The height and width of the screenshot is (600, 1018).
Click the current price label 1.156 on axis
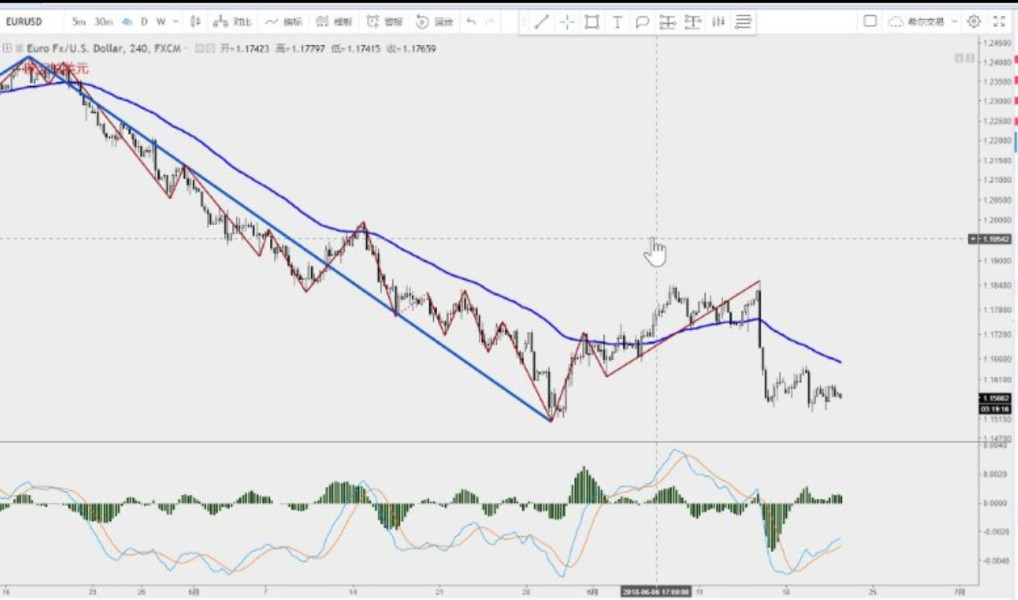(995, 398)
